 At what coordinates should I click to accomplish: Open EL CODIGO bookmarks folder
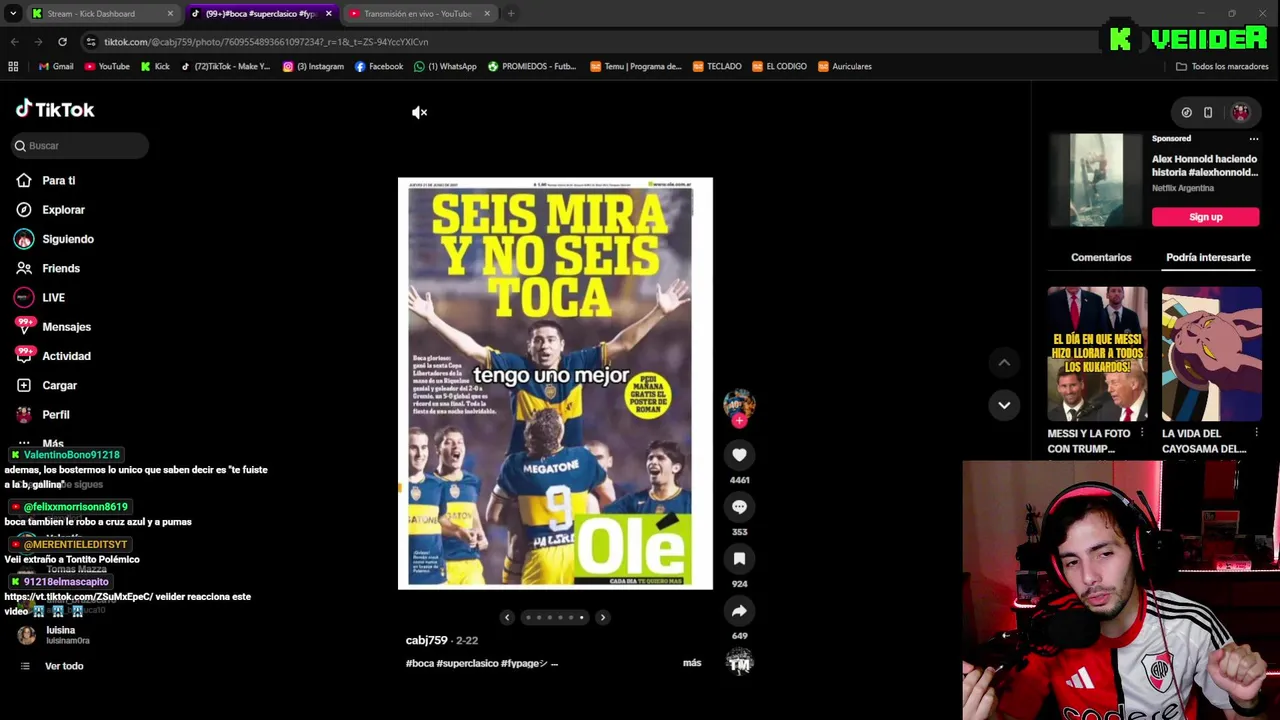tap(778, 67)
